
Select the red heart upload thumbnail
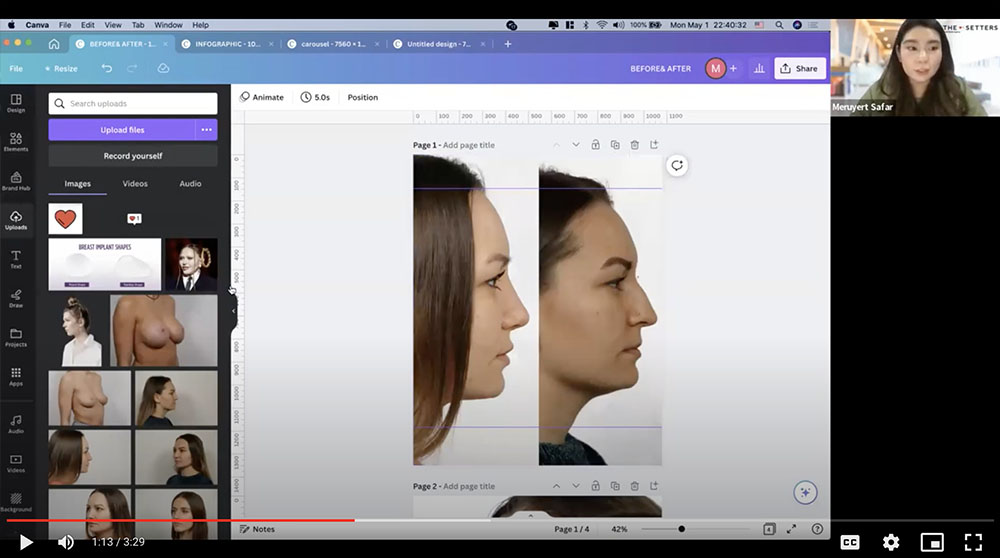click(65, 219)
